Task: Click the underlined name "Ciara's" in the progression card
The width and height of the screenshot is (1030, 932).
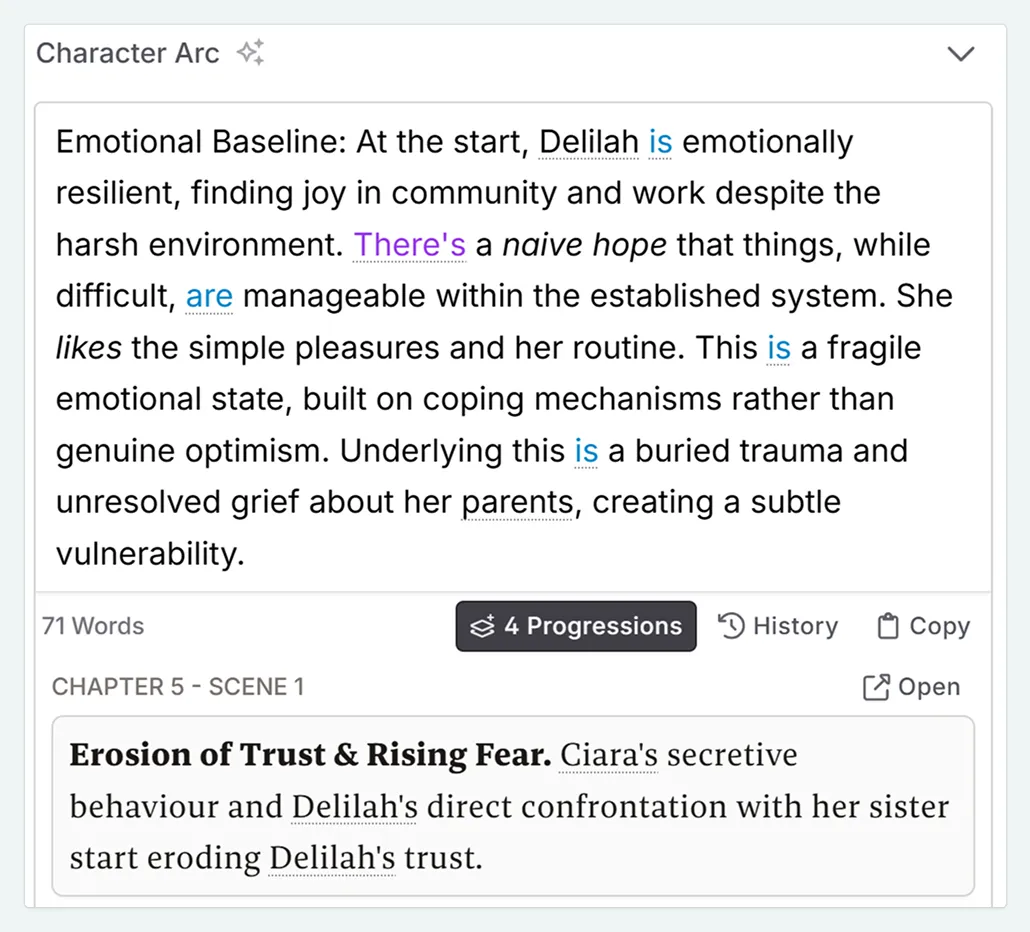Action: (x=609, y=755)
